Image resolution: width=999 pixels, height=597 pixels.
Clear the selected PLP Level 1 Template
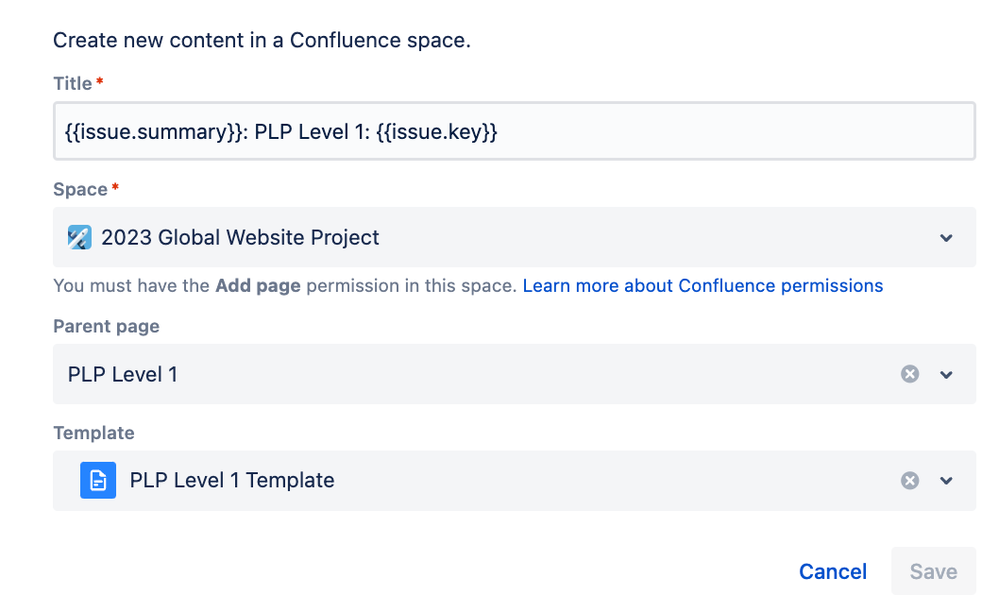(910, 481)
